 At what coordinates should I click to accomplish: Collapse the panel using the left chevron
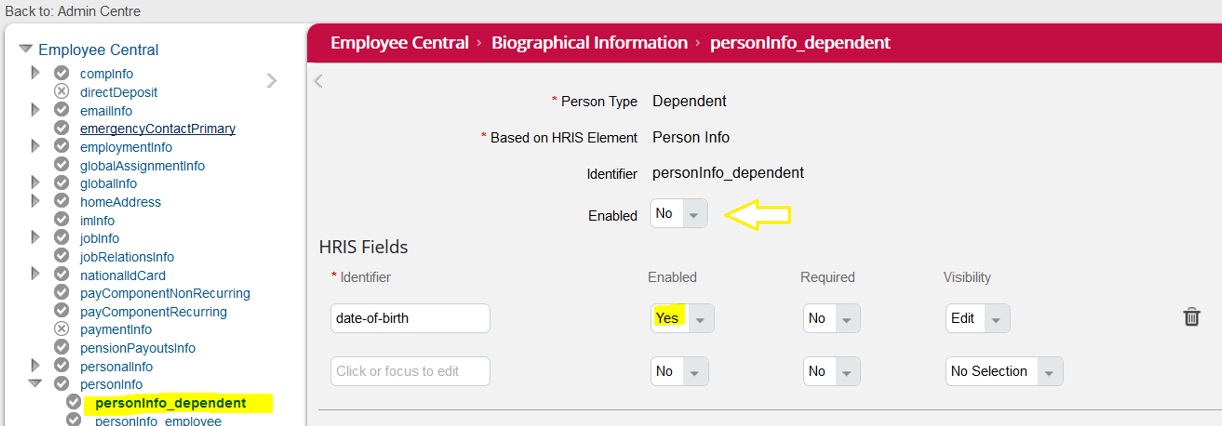tap(318, 81)
